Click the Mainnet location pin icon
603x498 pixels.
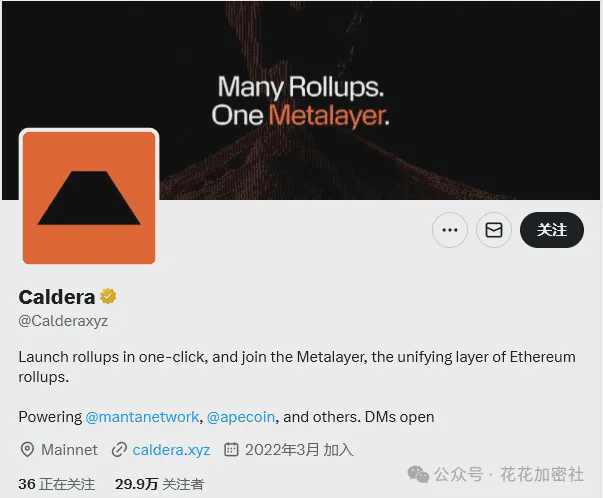click(27, 450)
